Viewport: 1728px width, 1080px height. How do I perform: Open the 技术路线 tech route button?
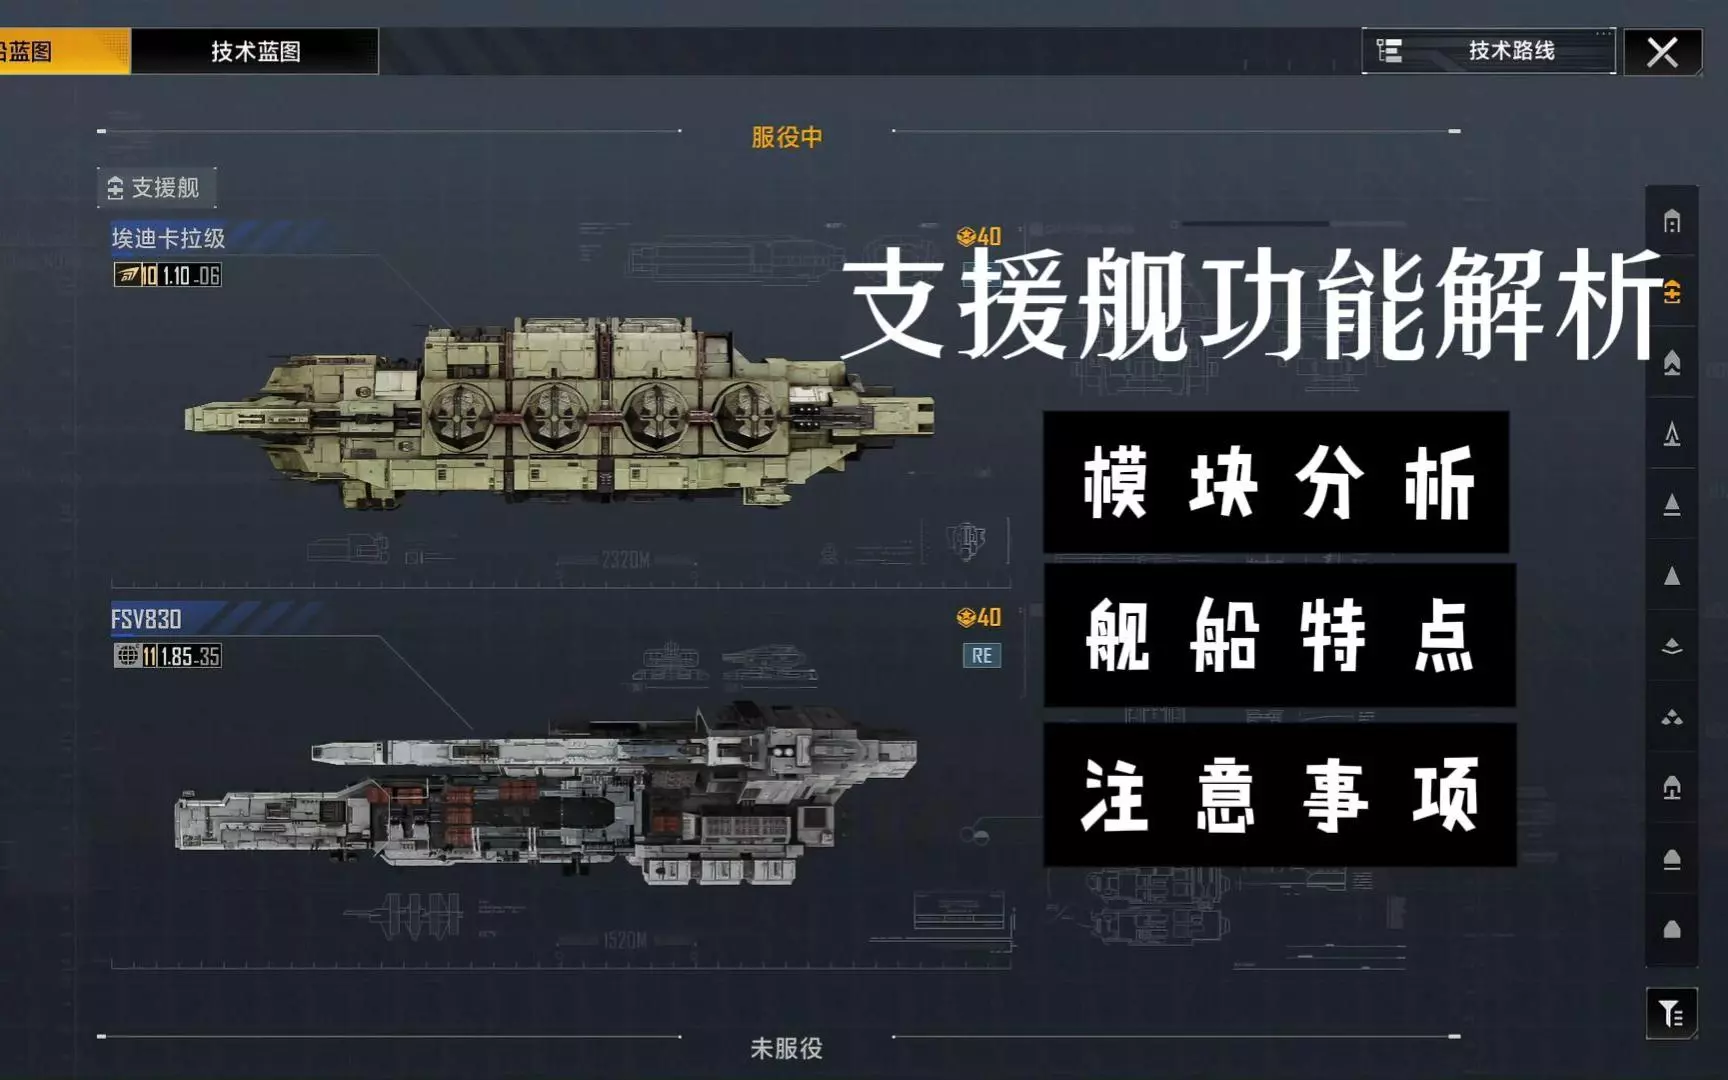point(1488,51)
